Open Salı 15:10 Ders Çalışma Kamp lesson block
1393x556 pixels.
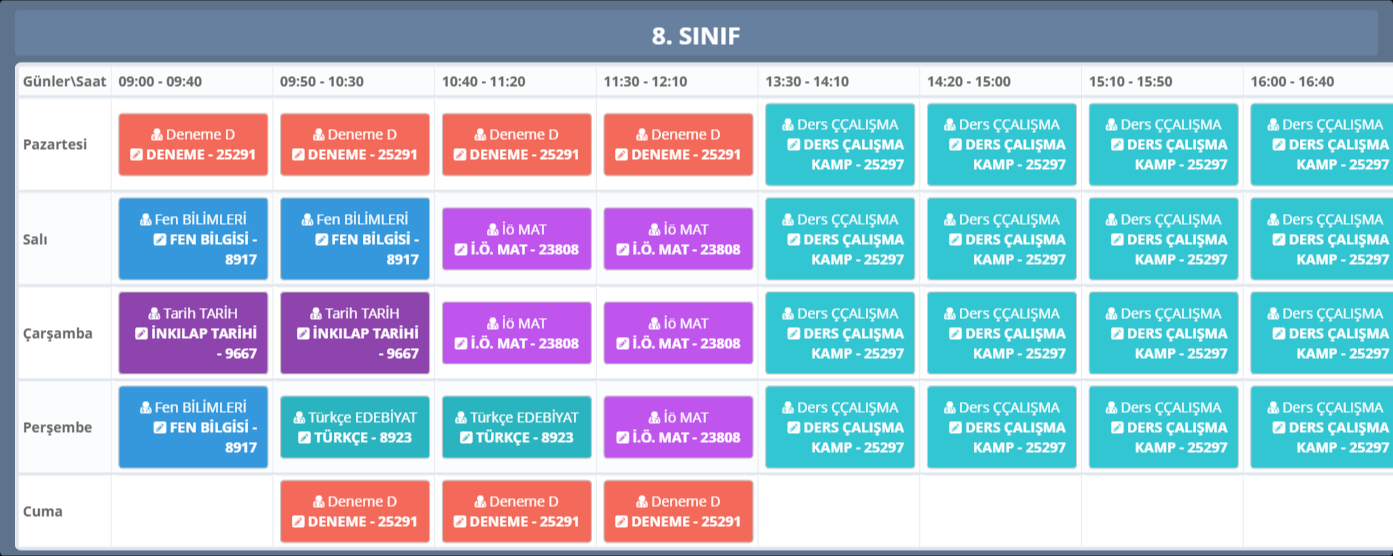(x=1163, y=239)
